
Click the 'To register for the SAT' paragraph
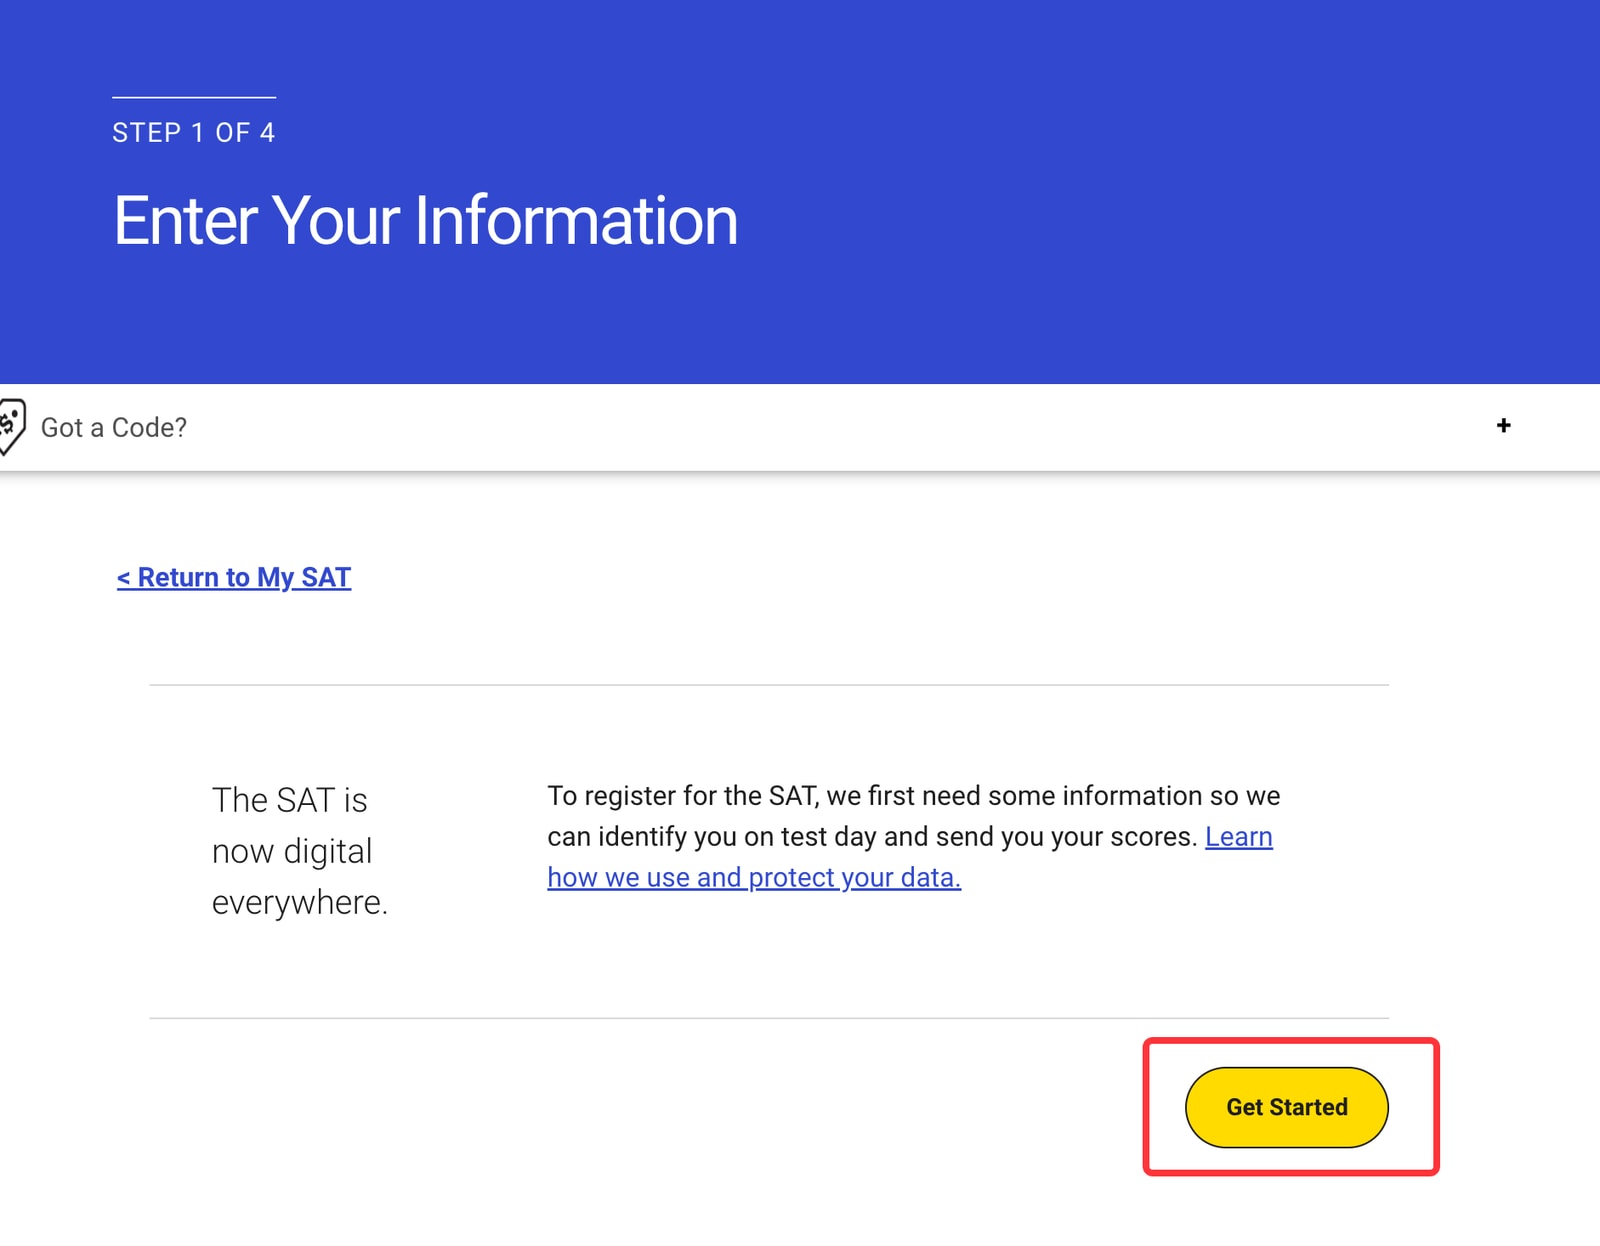click(913, 836)
